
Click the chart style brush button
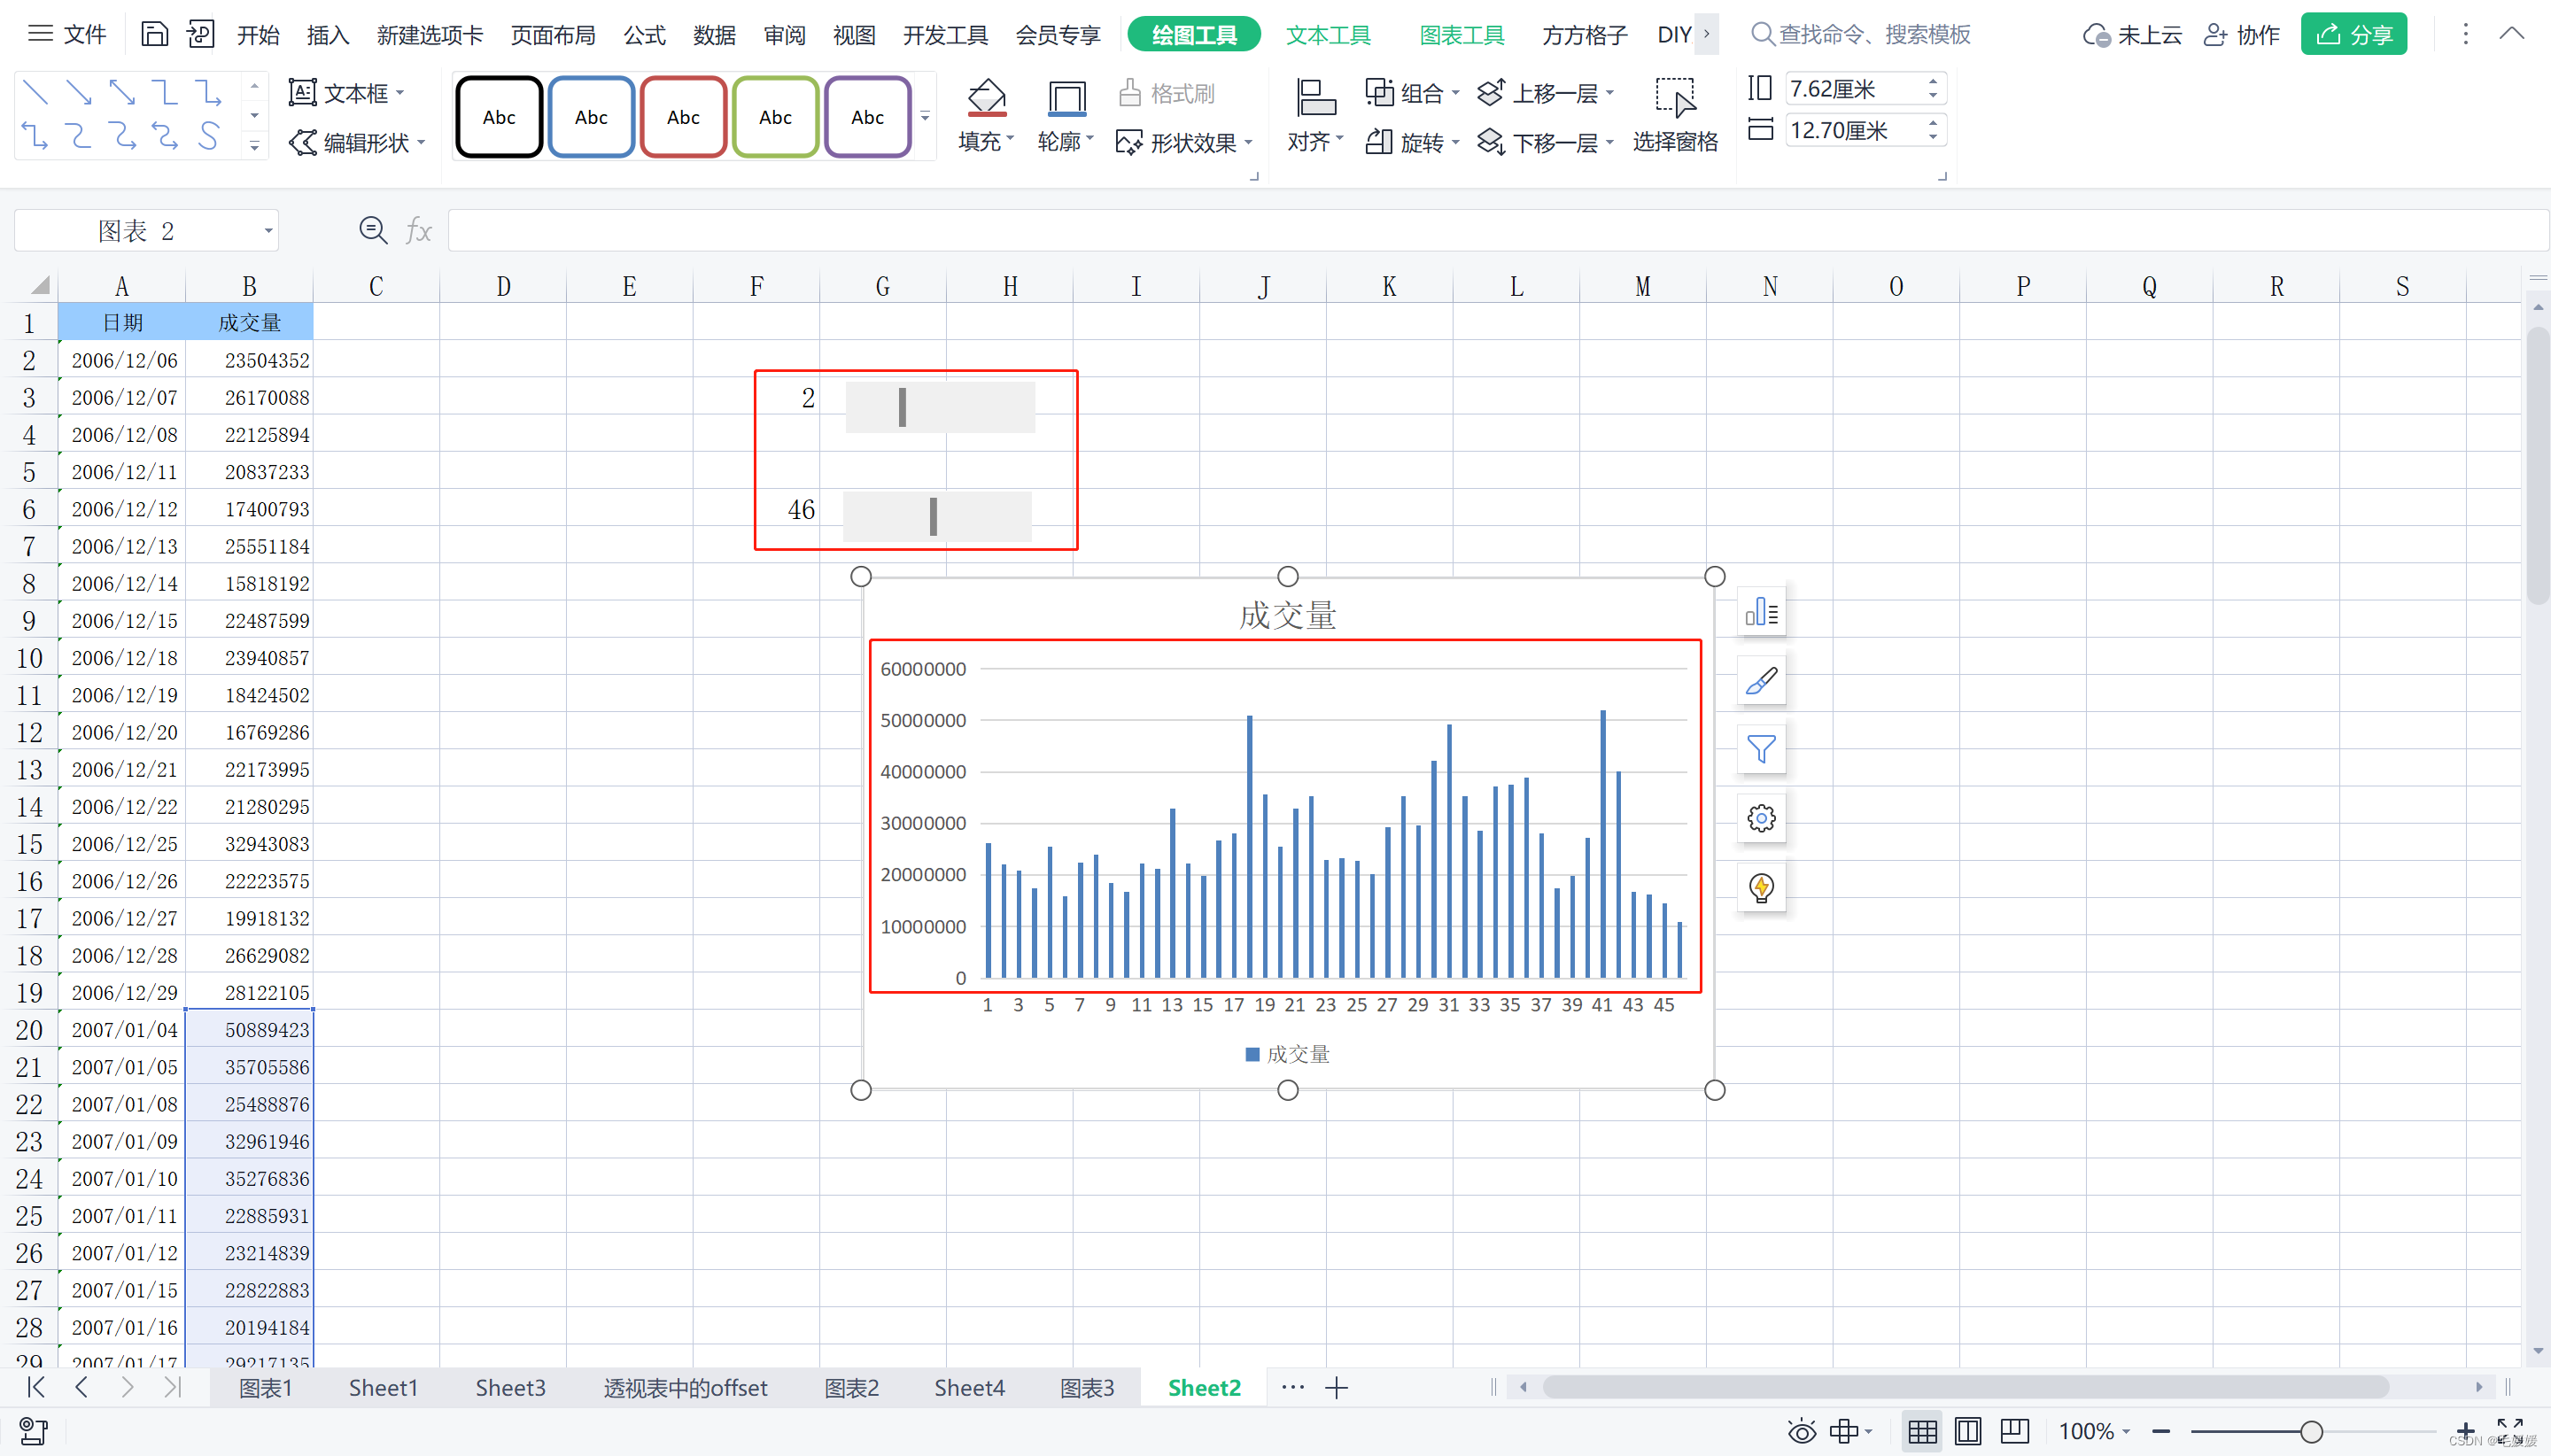1761,681
